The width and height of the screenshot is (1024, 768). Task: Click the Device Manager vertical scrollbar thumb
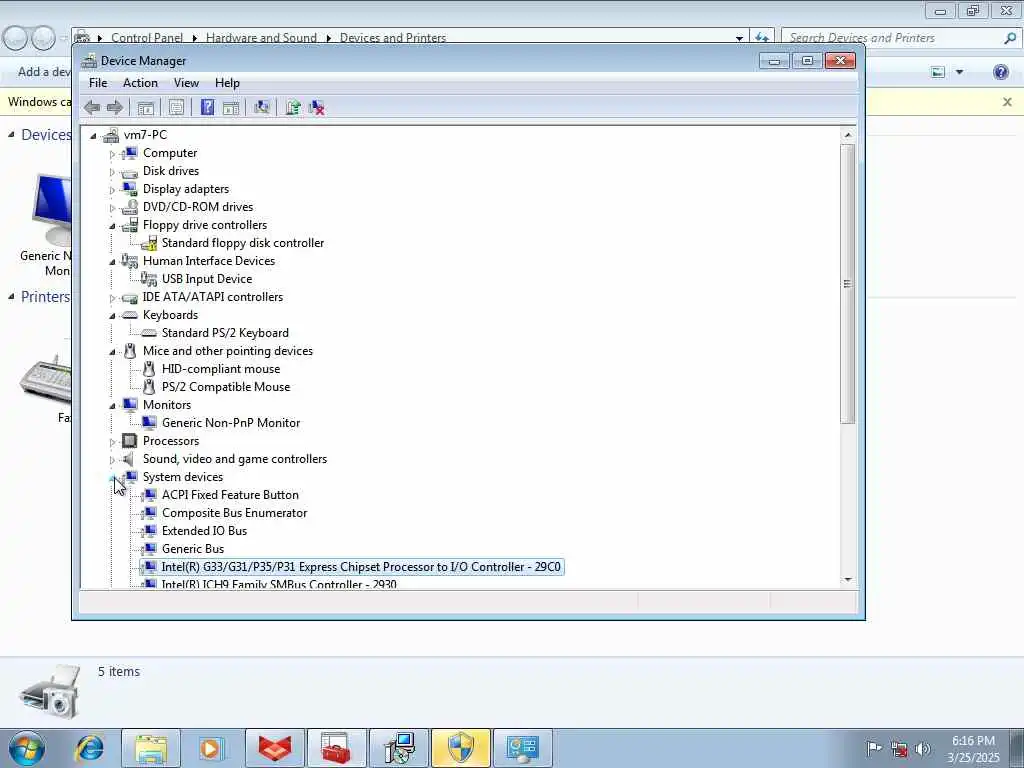(848, 283)
